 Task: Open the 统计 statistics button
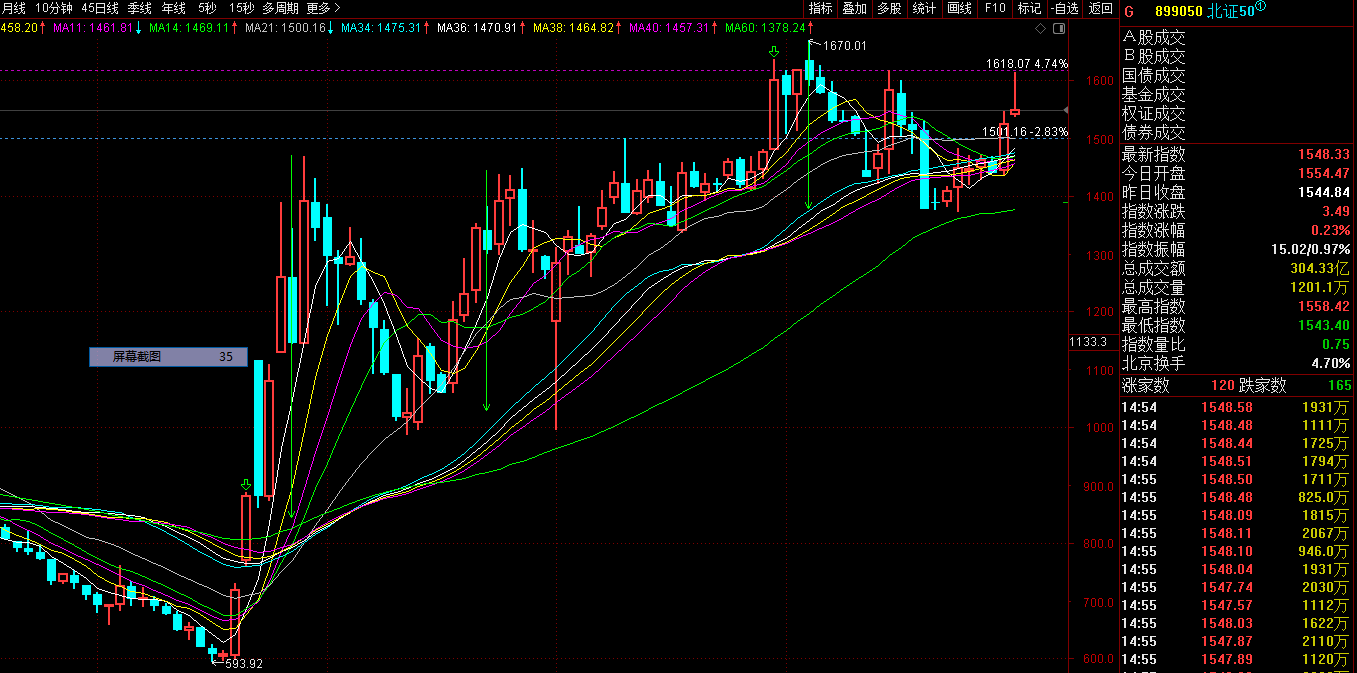924,8
